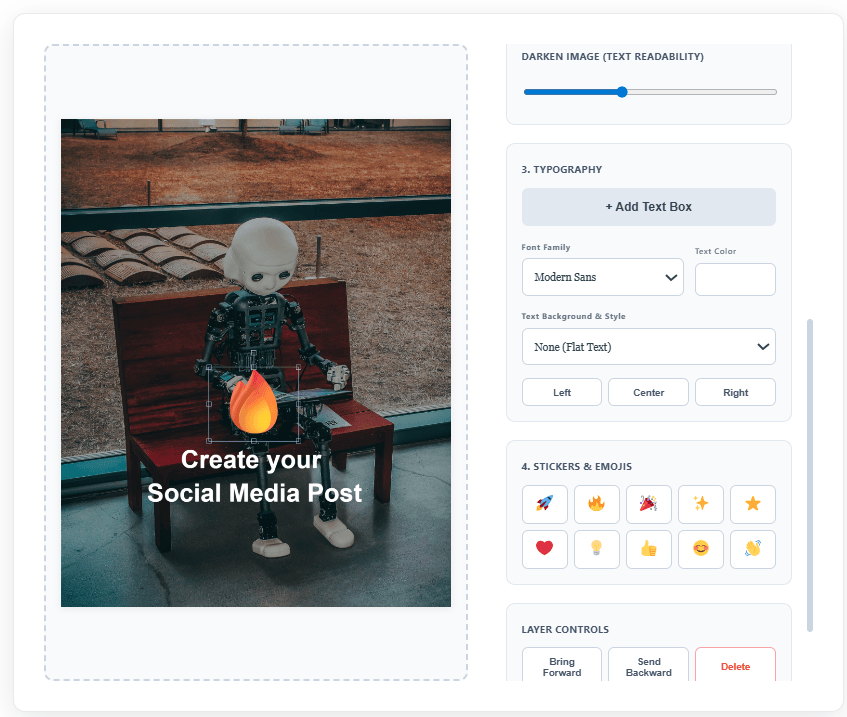Adjust the Darken Image slider handle
This screenshot has width=847, height=717.
622,92
